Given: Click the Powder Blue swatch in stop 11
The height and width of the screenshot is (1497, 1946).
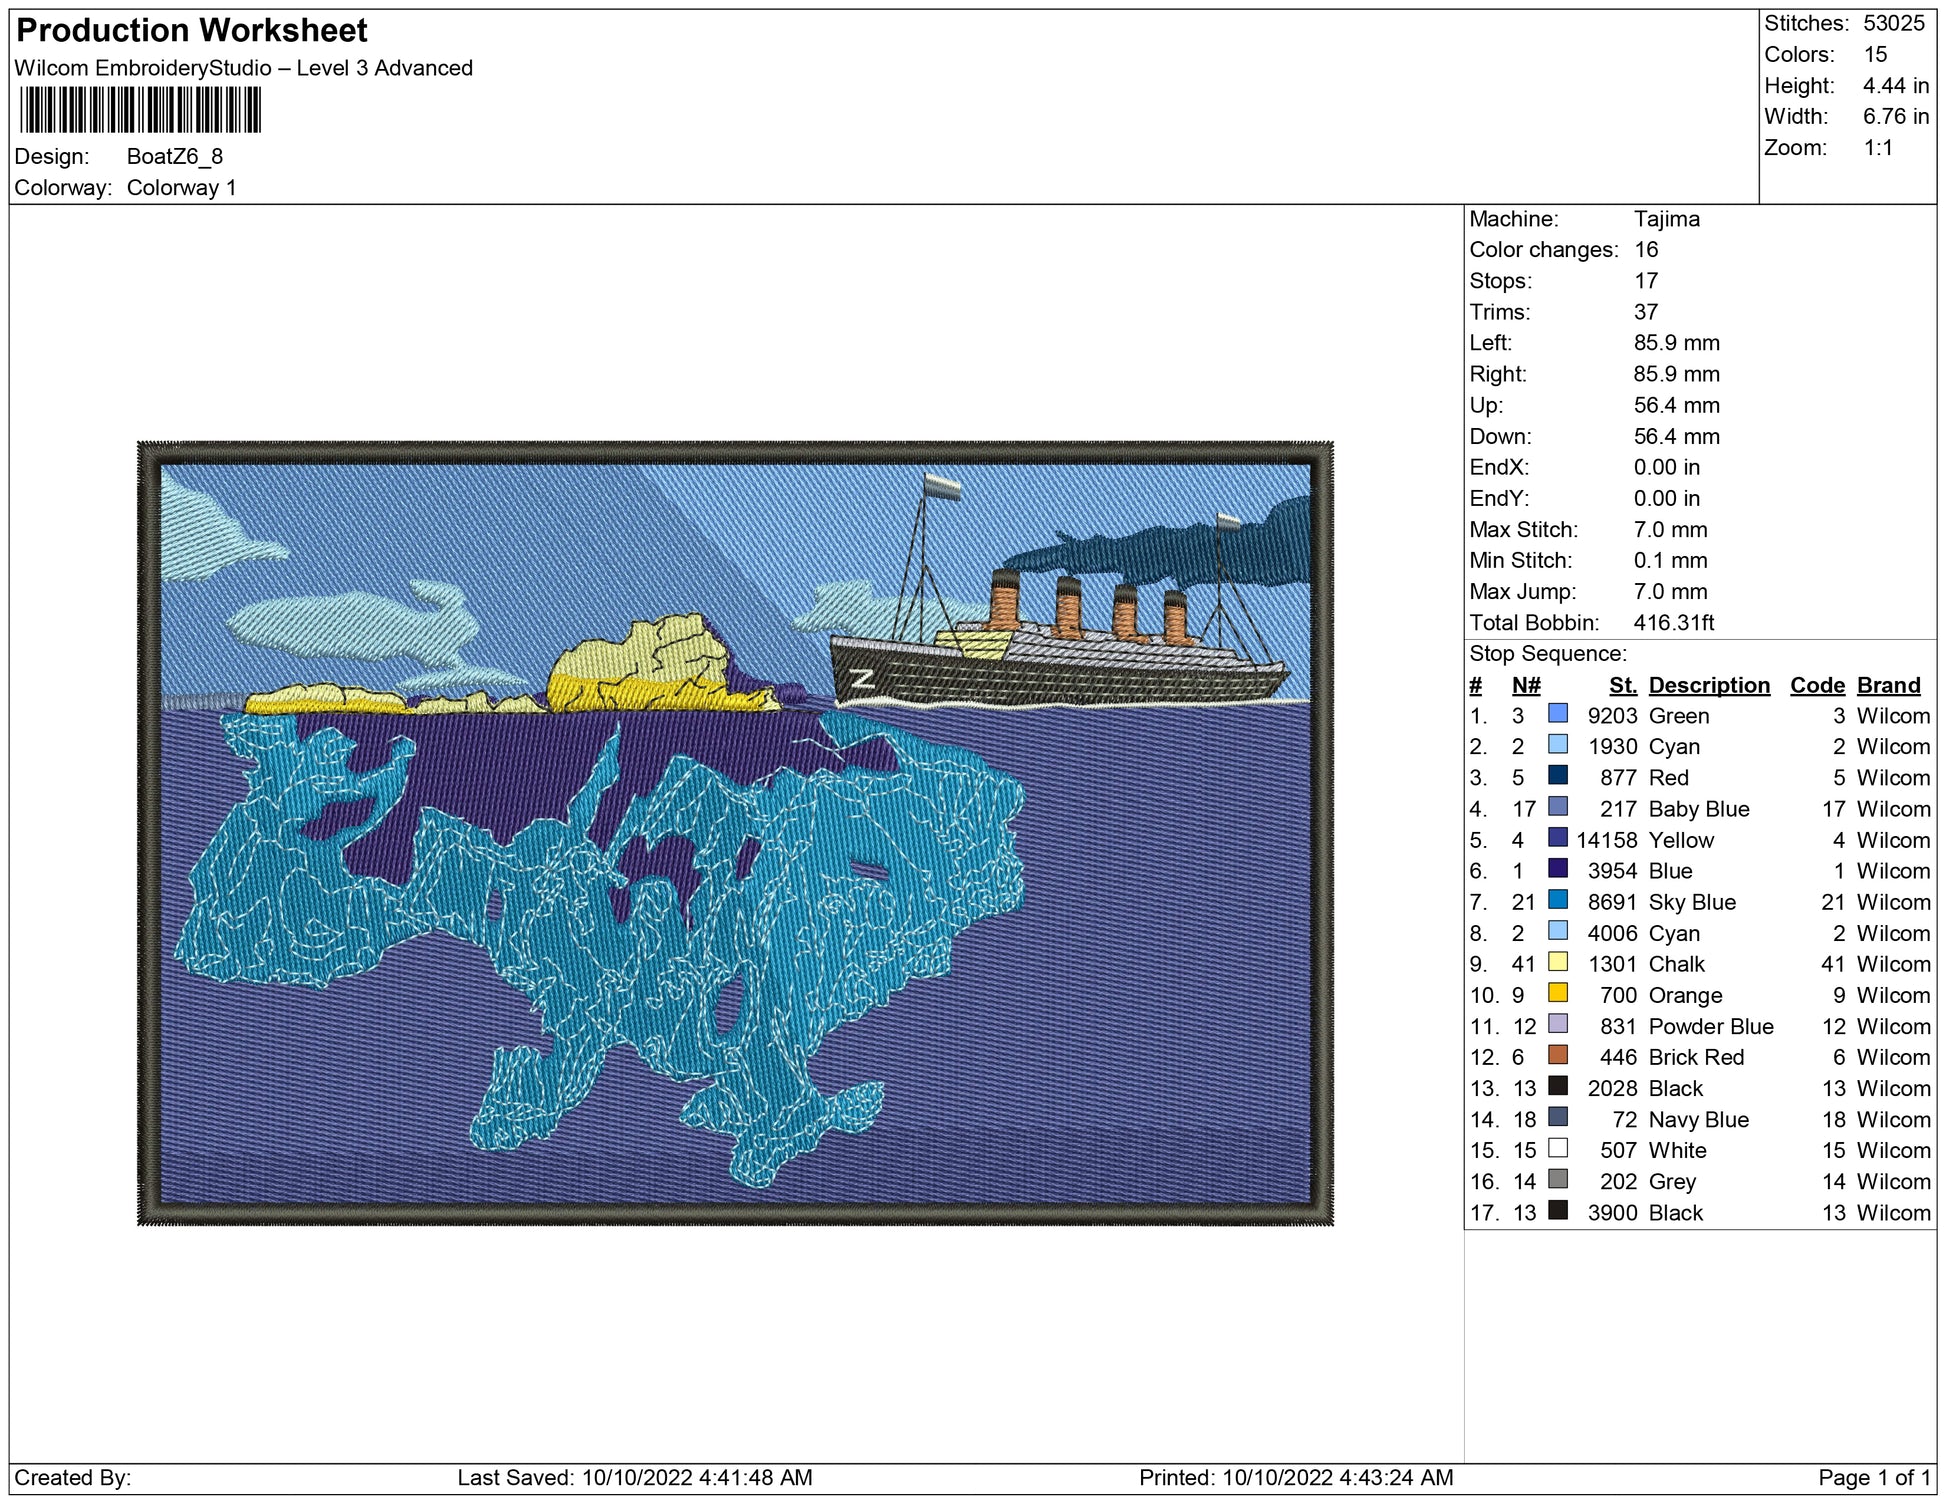Looking at the screenshot, I should click(x=1557, y=1023).
